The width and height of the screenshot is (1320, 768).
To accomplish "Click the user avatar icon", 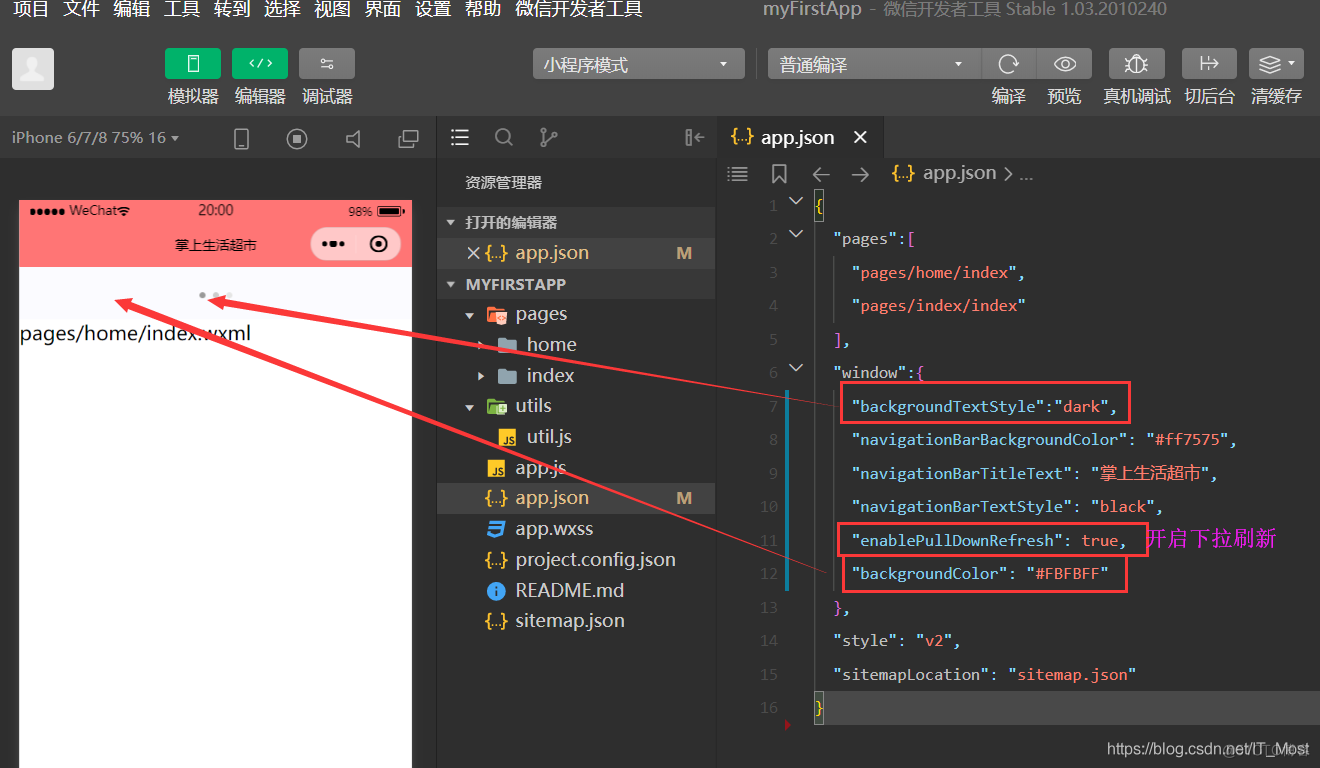I will 33,69.
